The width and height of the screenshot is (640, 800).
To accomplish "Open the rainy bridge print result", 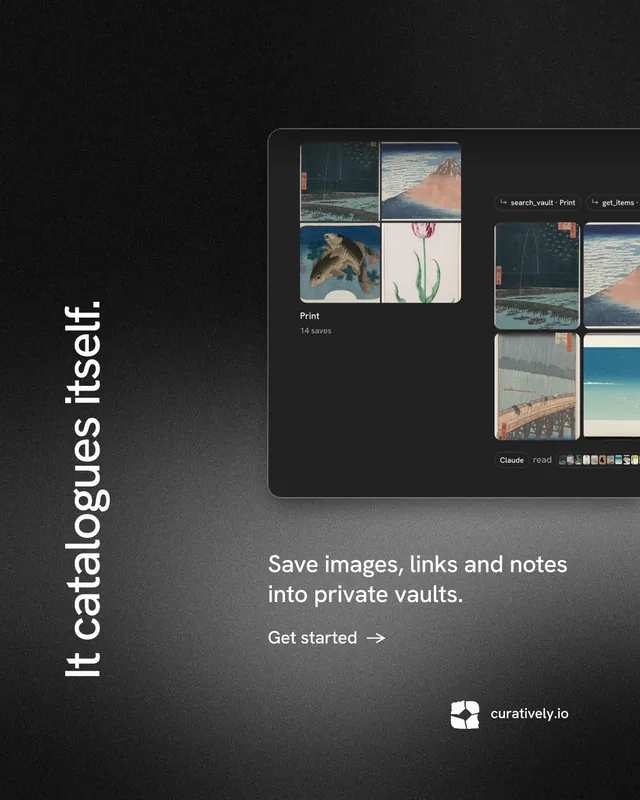I will pyautogui.click(x=537, y=386).
